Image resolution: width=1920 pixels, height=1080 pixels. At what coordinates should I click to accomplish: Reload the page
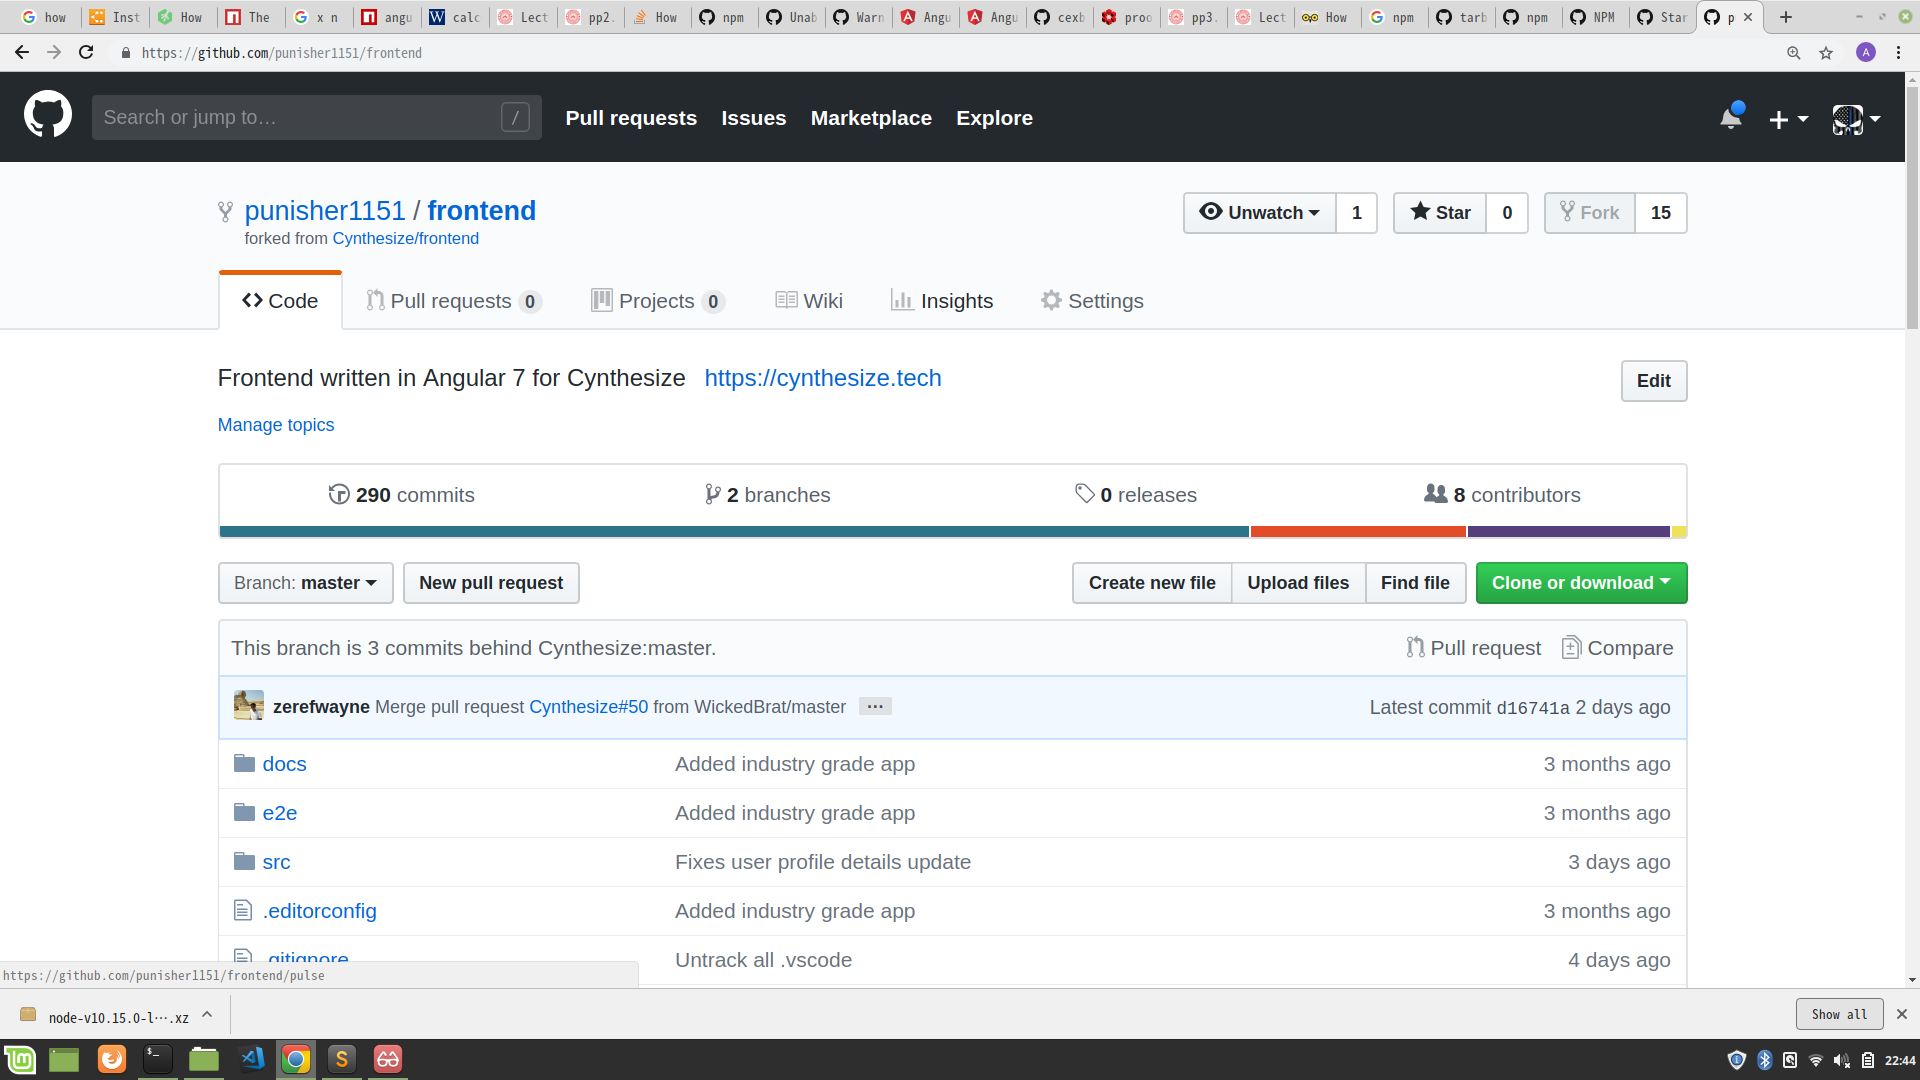click(x=86, y=53)
